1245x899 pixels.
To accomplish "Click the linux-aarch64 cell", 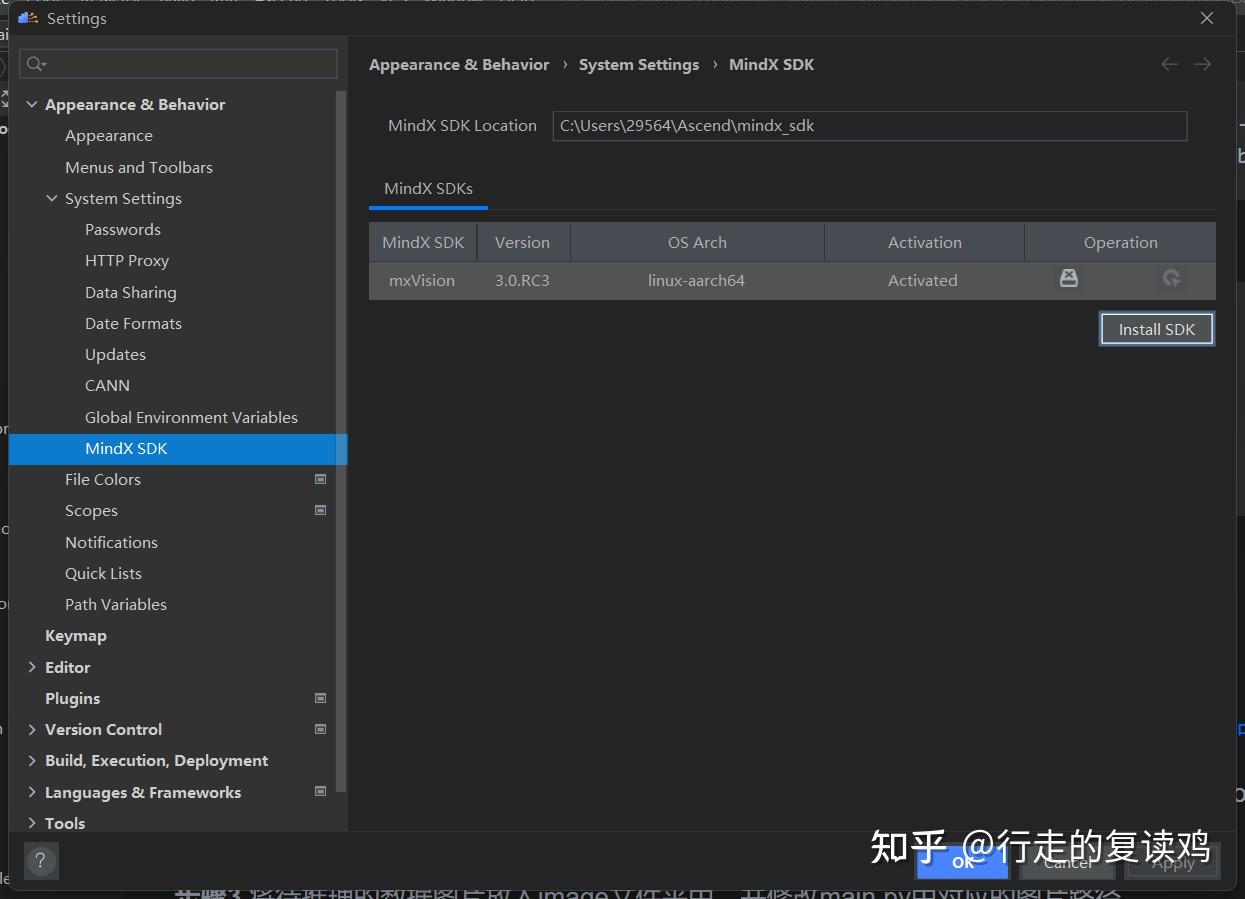I will (x=696, y=280).
